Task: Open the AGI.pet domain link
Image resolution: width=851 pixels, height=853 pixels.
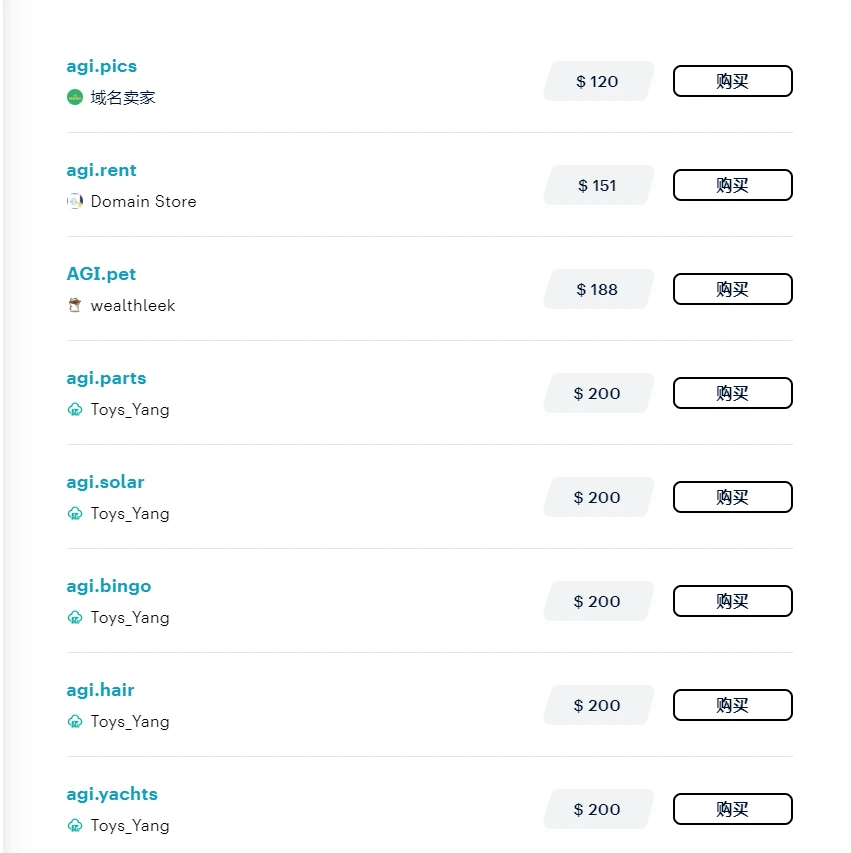Action: pos(102,274)
